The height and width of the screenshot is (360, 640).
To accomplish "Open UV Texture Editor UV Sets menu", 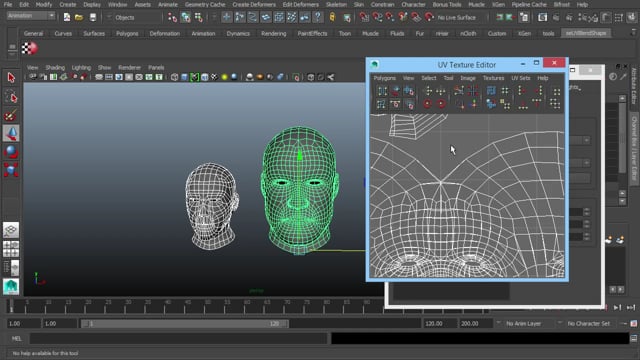I will click(x=520, y=78).
